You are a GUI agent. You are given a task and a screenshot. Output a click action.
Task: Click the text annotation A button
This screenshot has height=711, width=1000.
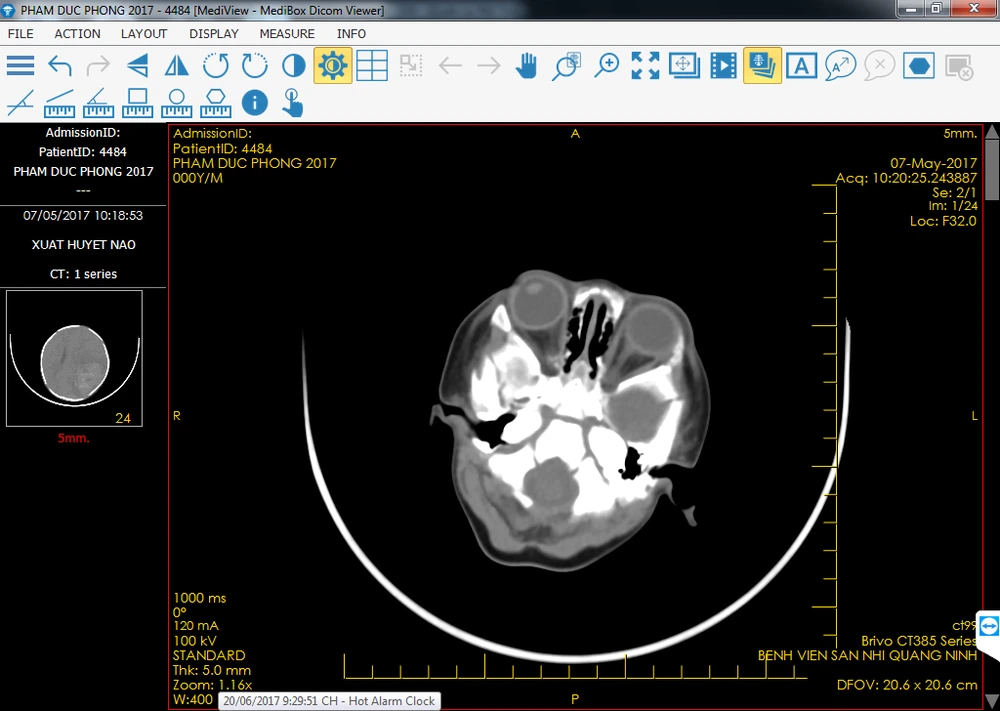coord(801,66)
